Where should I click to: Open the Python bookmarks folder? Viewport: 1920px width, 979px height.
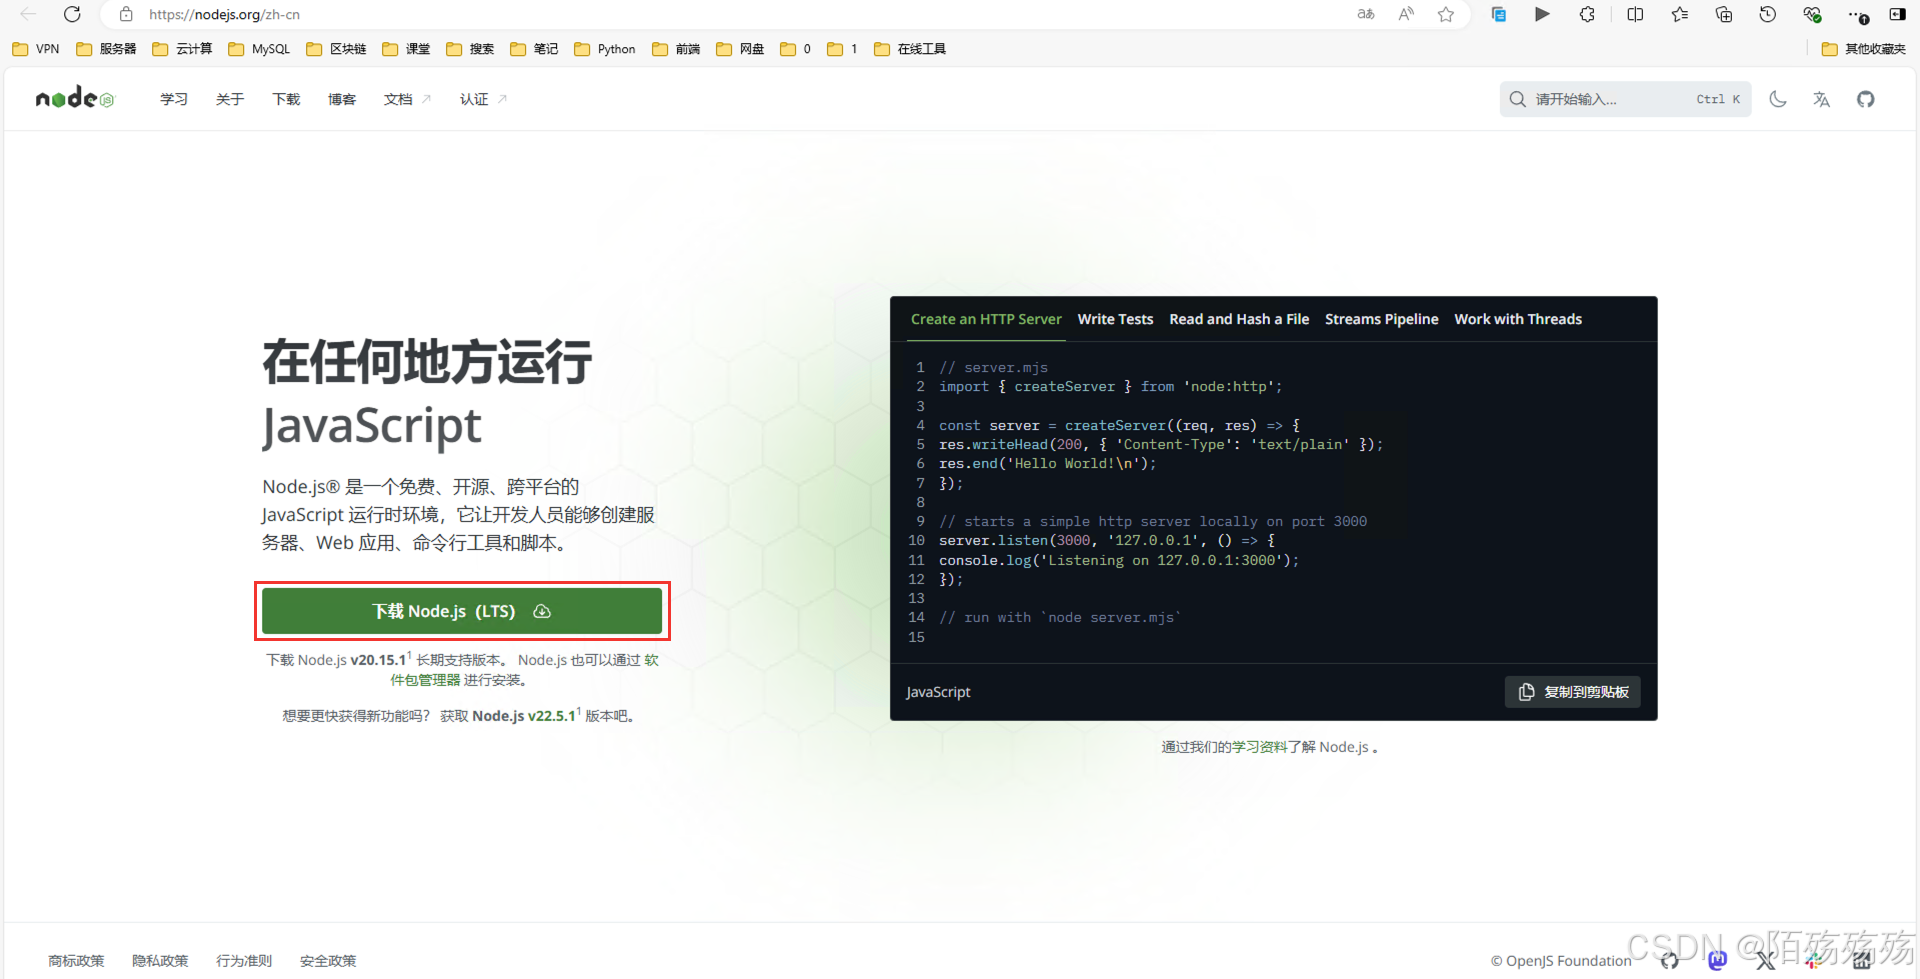click(605, 49)
